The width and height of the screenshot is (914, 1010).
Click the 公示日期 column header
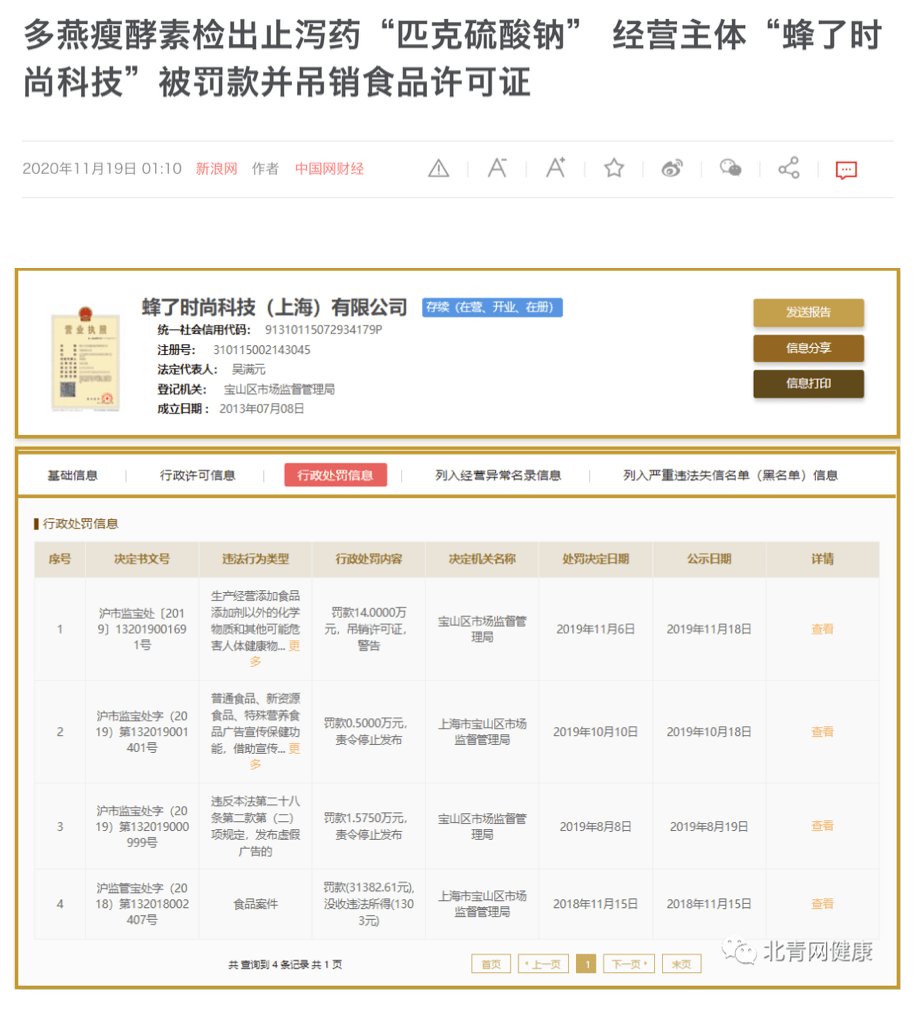click(709, 559)
